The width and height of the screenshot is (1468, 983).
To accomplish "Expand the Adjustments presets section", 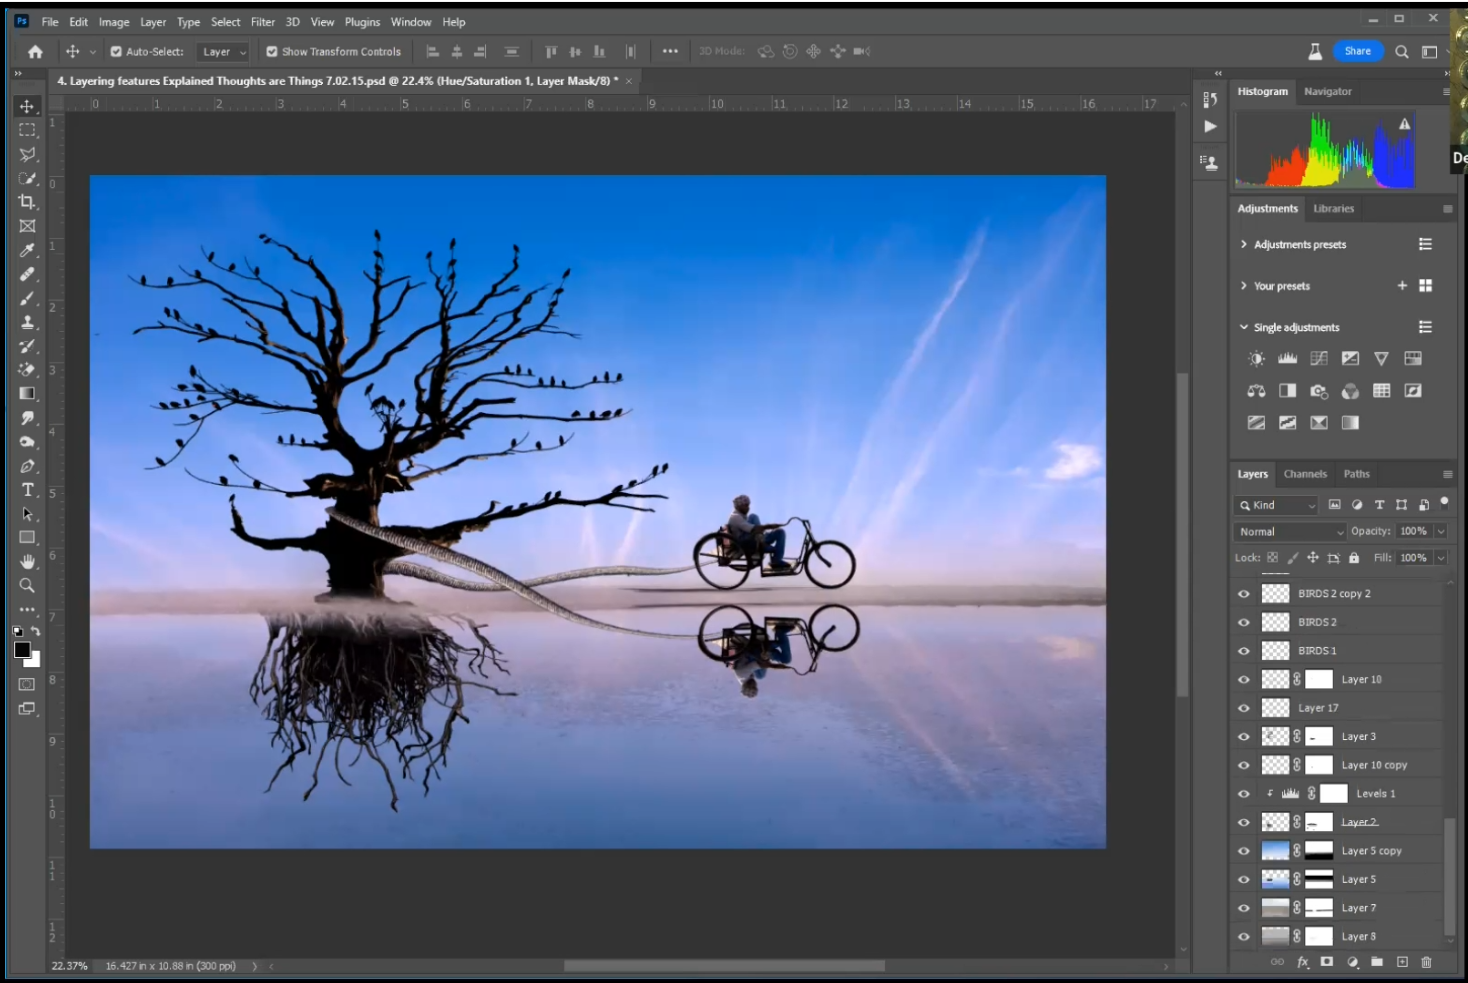I will point(1244,245).
